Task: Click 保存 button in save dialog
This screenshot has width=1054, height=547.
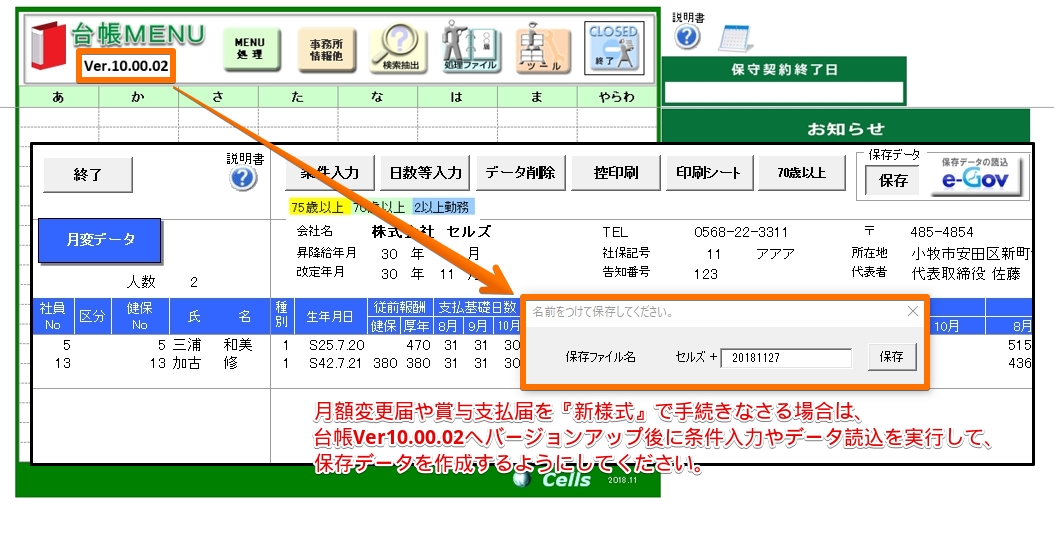Action: pyautogui.click(x=891, y=356)
